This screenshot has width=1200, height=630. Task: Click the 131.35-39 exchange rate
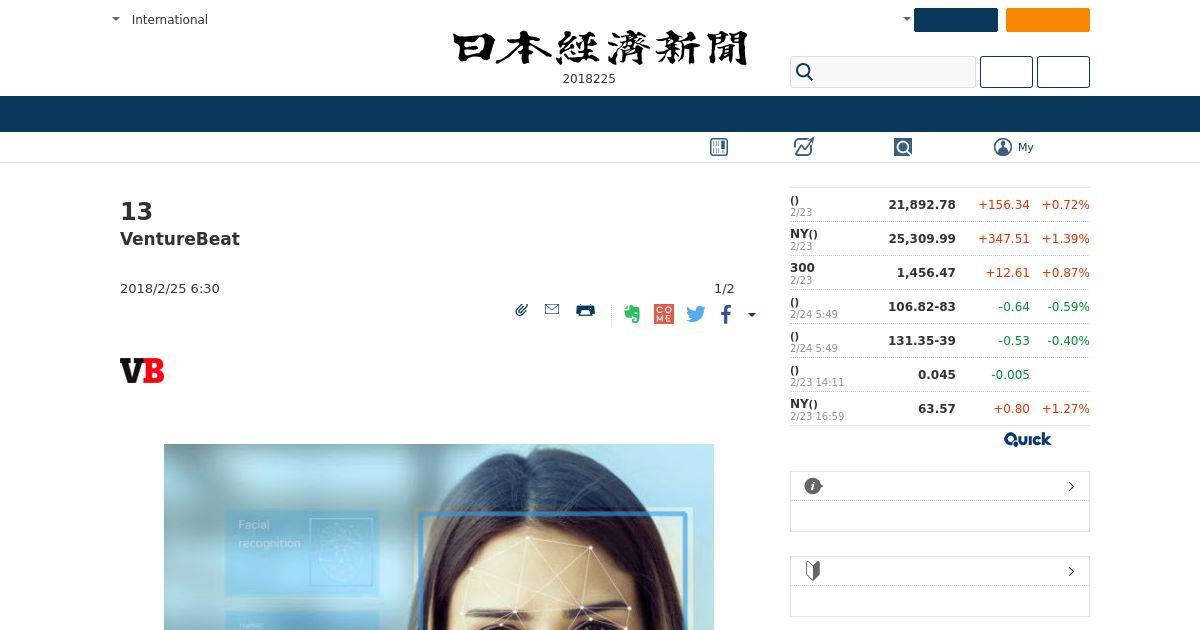coord(922,340)
